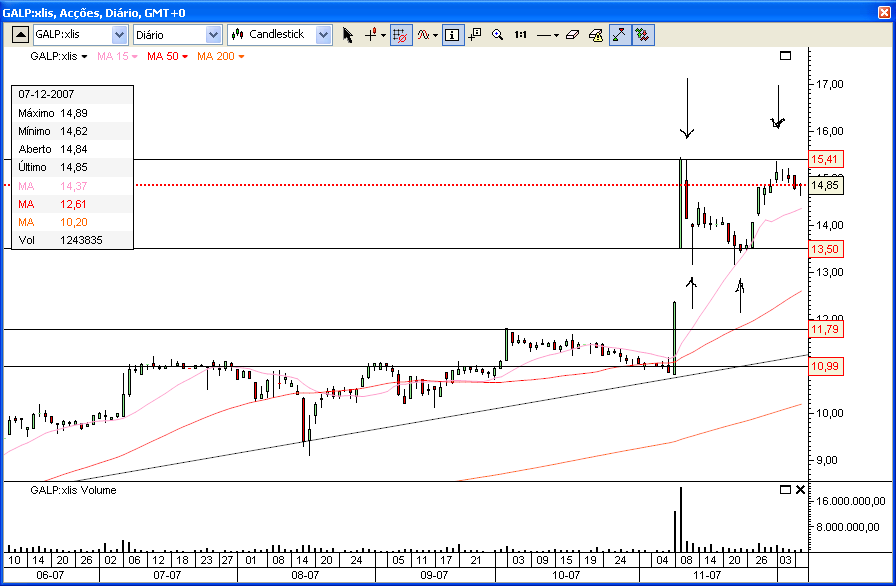This screenshot has height=586, width=896.
Task: Click the Máximo 14,89 row
Action: coord(73,113)
